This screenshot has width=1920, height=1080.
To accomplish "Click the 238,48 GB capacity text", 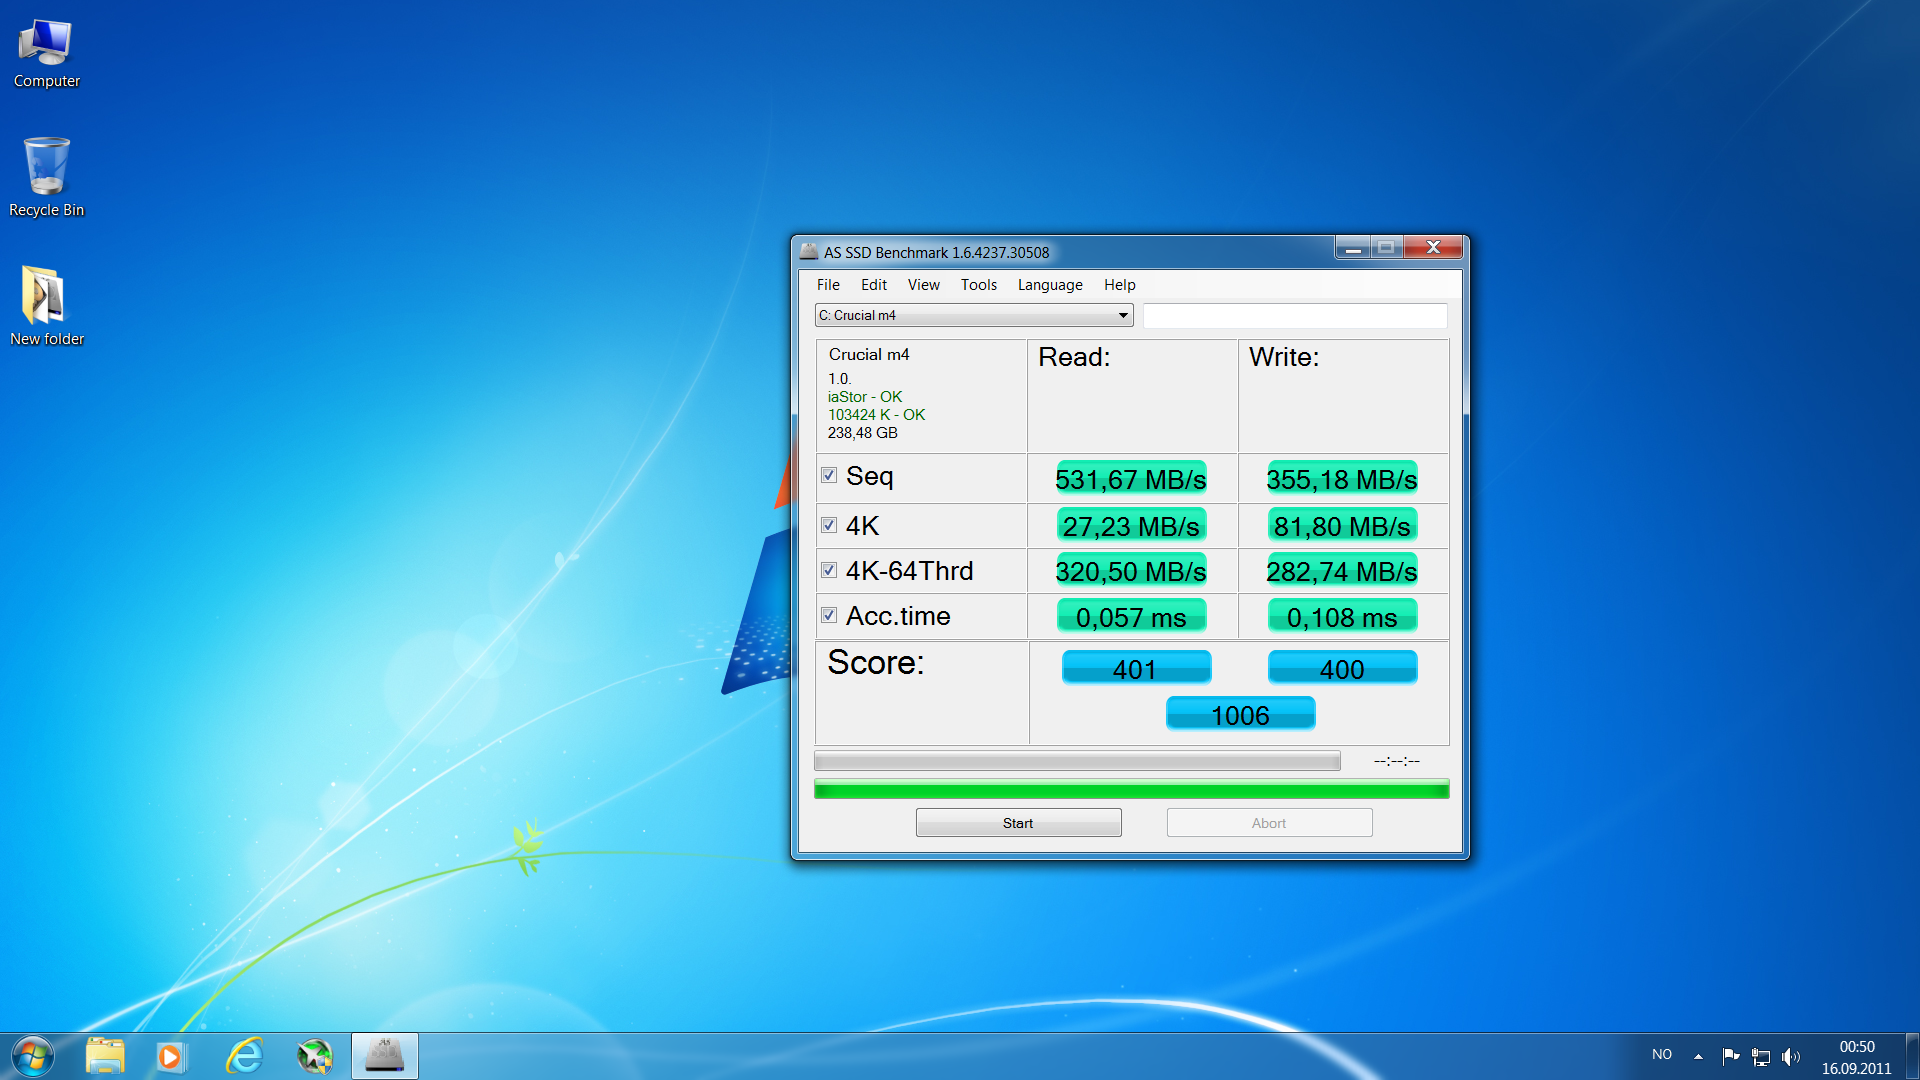I will (863, 433).
